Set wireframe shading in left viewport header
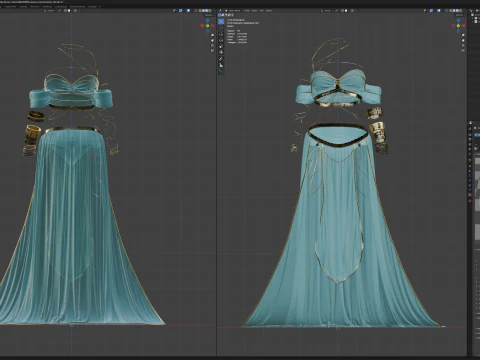Screen dimensions: 480x360 coord(200,10)
